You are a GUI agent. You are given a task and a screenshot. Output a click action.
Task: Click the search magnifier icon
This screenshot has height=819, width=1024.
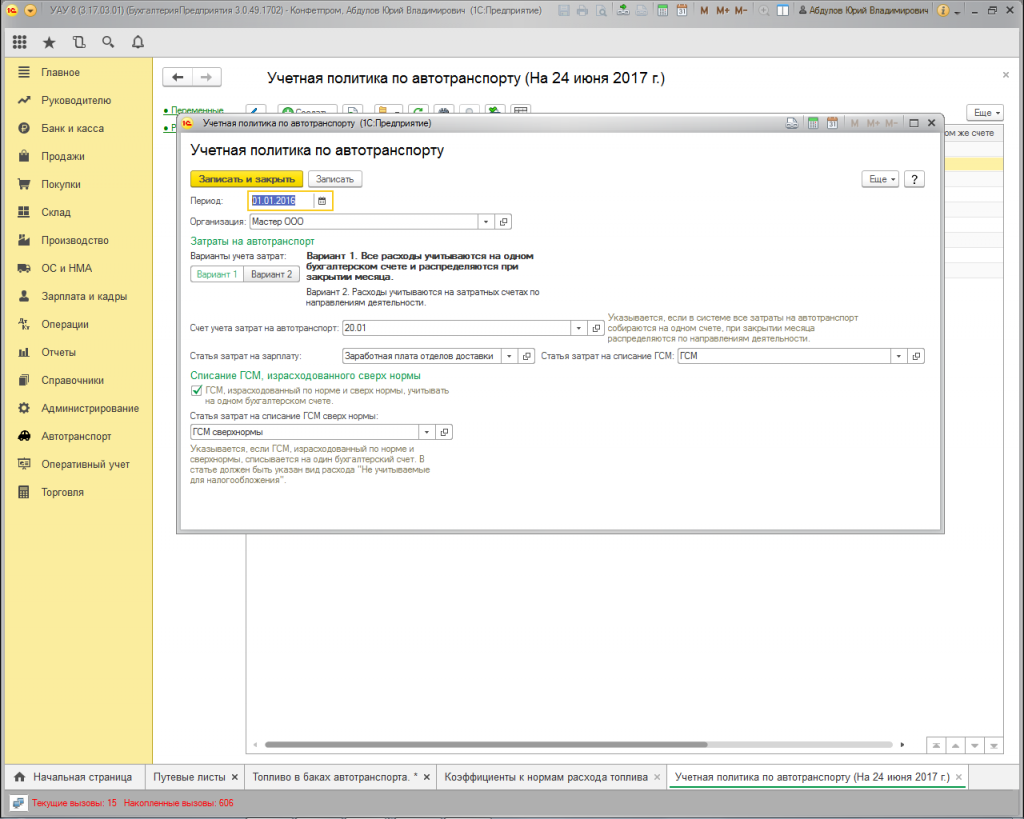click(x=108, y=42)
